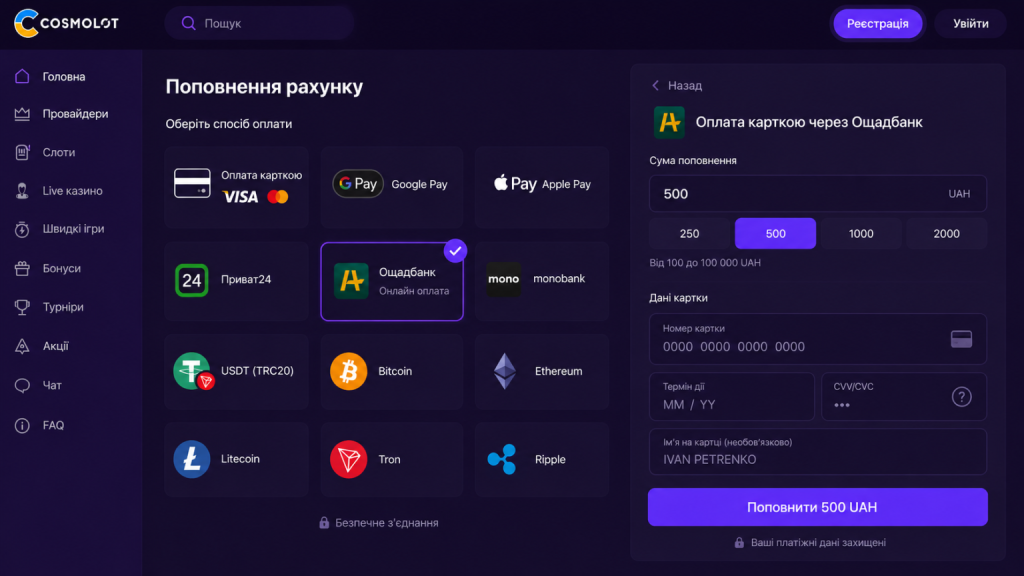The width and height of the screenshot is (1024, 576).
Task: Choose the Приват24 payment option
Action: [236, 280]
